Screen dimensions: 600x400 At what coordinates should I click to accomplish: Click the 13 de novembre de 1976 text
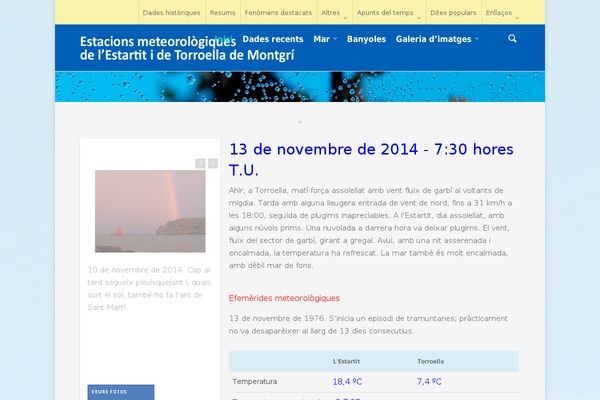click(368, 325)
